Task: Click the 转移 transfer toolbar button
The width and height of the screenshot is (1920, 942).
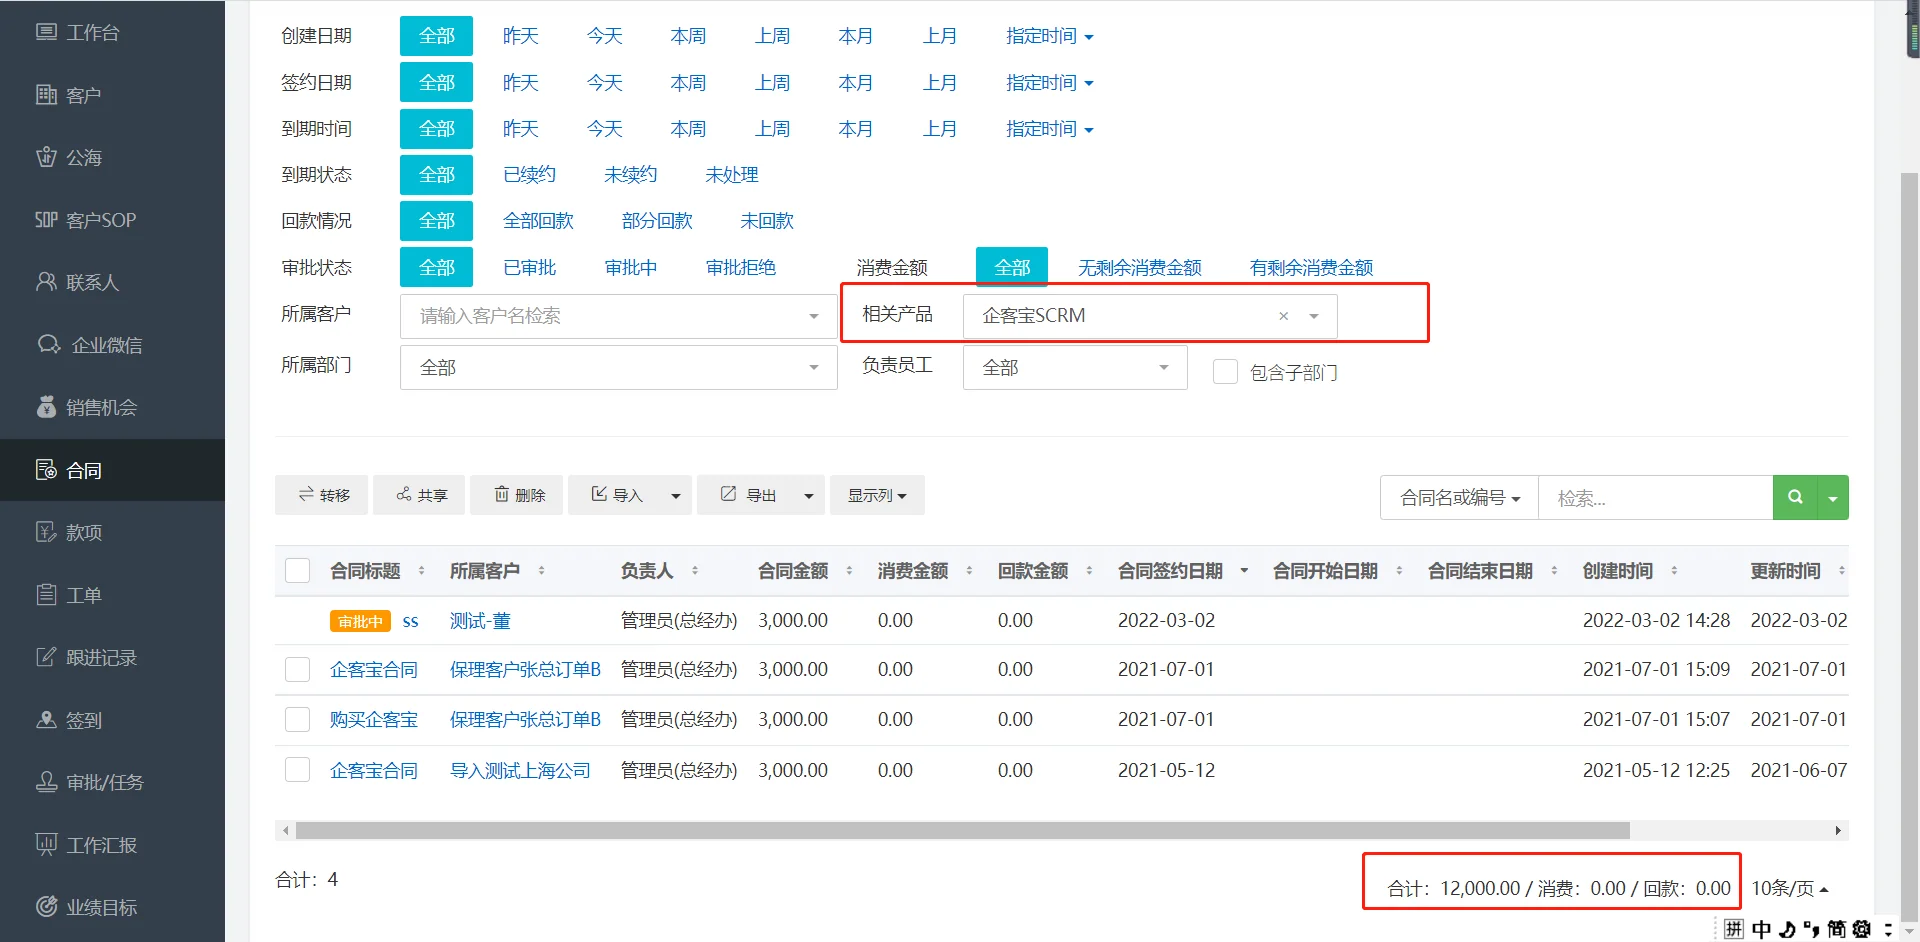Action: click(322, 495)
